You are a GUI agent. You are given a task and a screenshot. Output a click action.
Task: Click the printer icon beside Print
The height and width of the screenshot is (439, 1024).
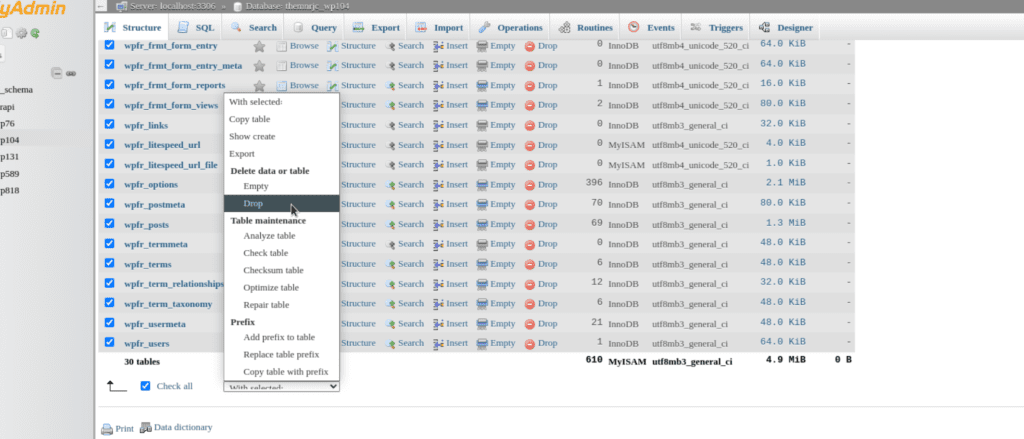point(106,429)
